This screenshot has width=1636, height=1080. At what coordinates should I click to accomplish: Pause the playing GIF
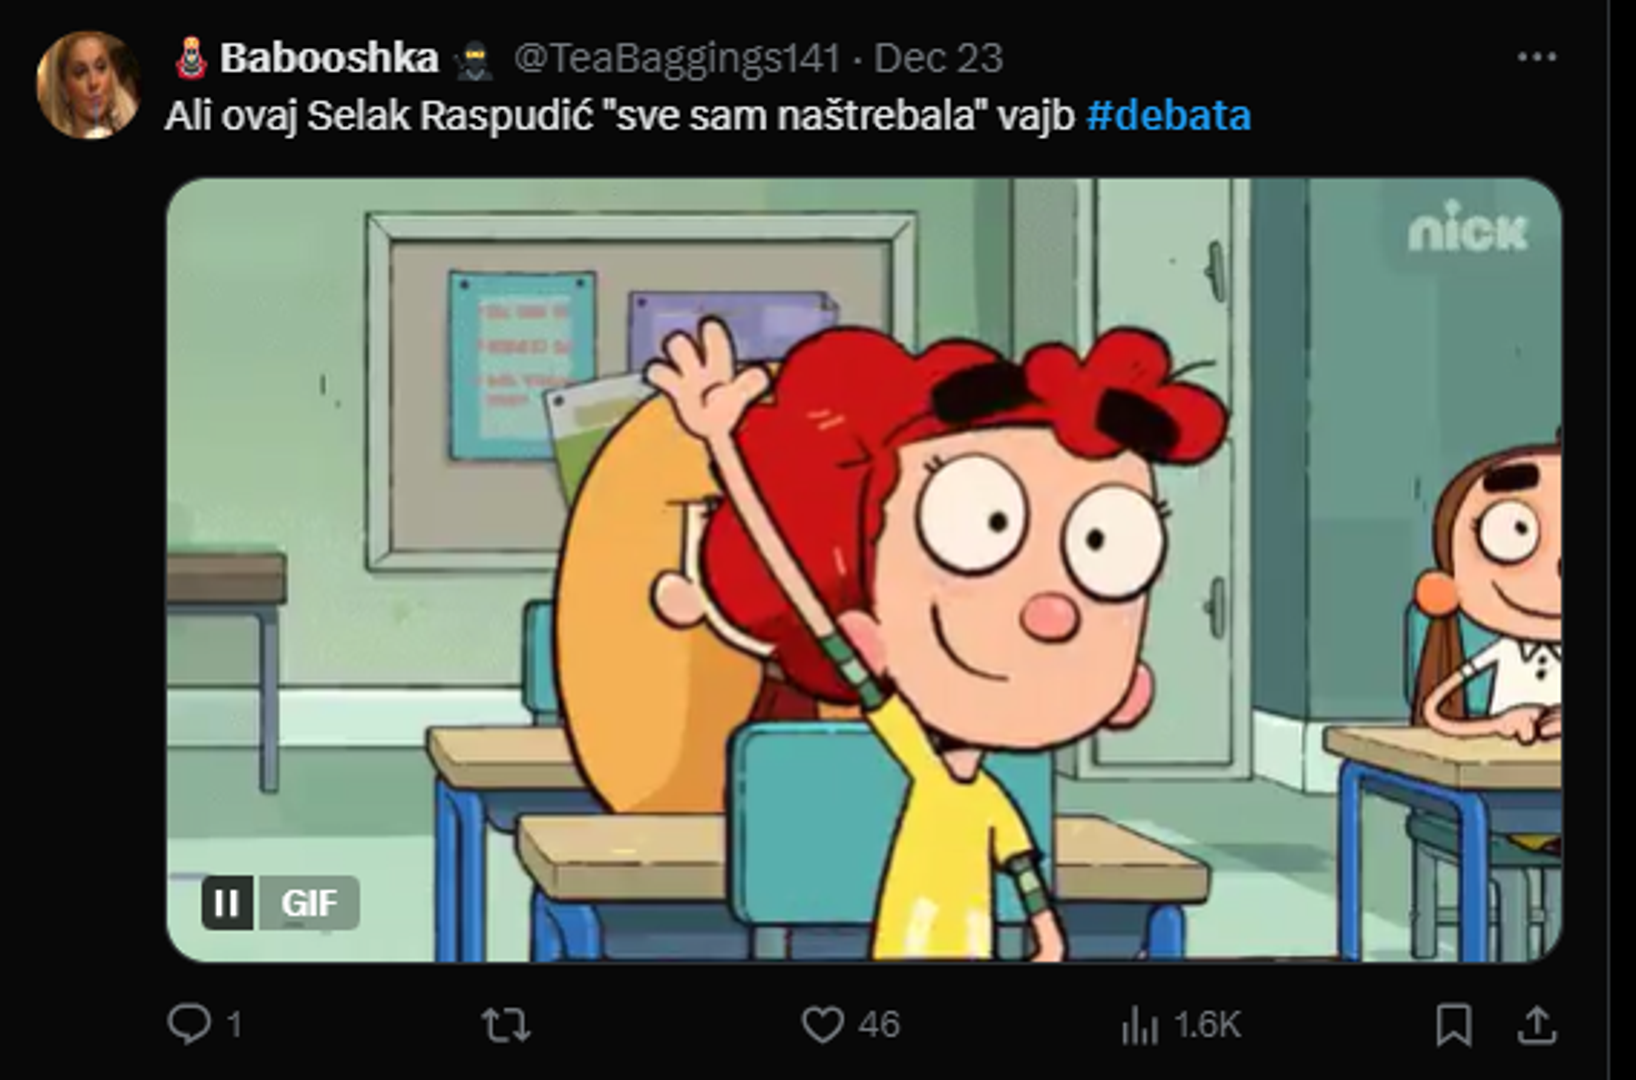click(x=227, y=903)
